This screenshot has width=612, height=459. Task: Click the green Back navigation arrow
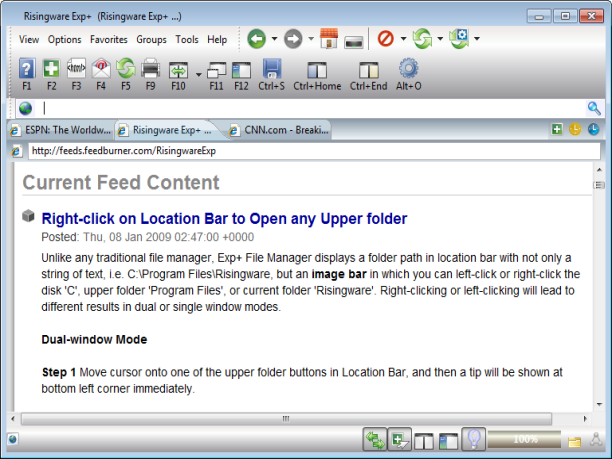[x=257, y=40]
